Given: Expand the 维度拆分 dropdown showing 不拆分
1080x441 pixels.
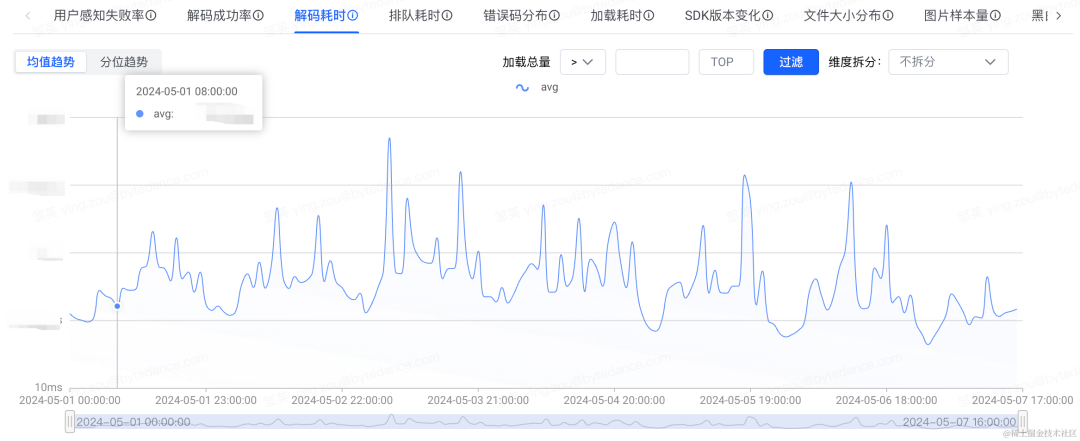Looking at the screenshot, I should coord(948,62).
